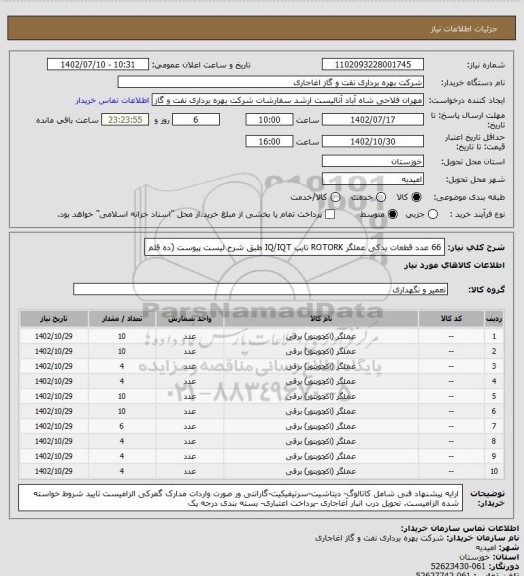Click the need date in row 10
The height and width of the screenshot is (576, 524).
(x=54, y=471)
